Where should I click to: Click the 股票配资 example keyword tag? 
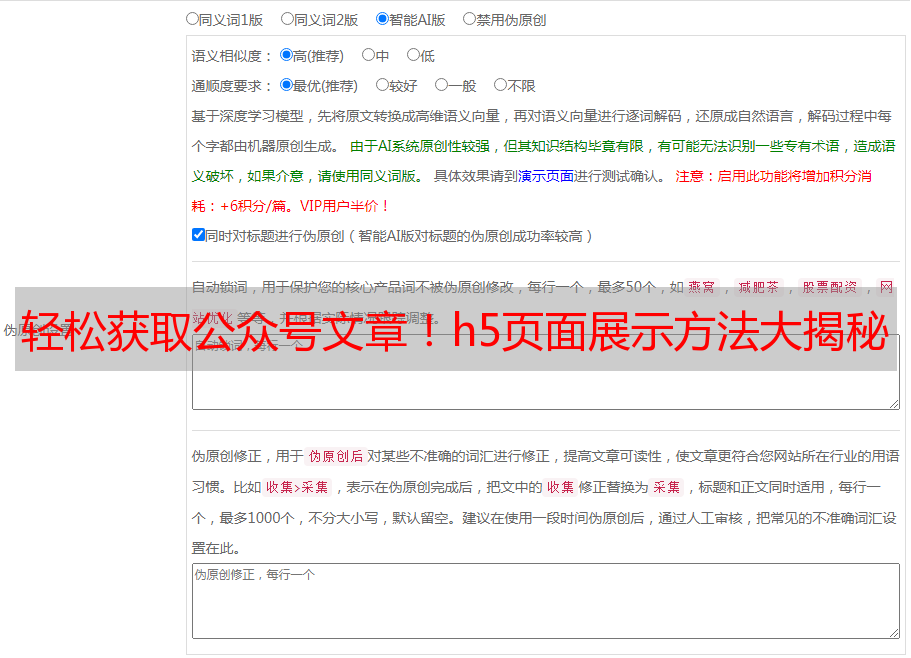[x=830, y=287]
